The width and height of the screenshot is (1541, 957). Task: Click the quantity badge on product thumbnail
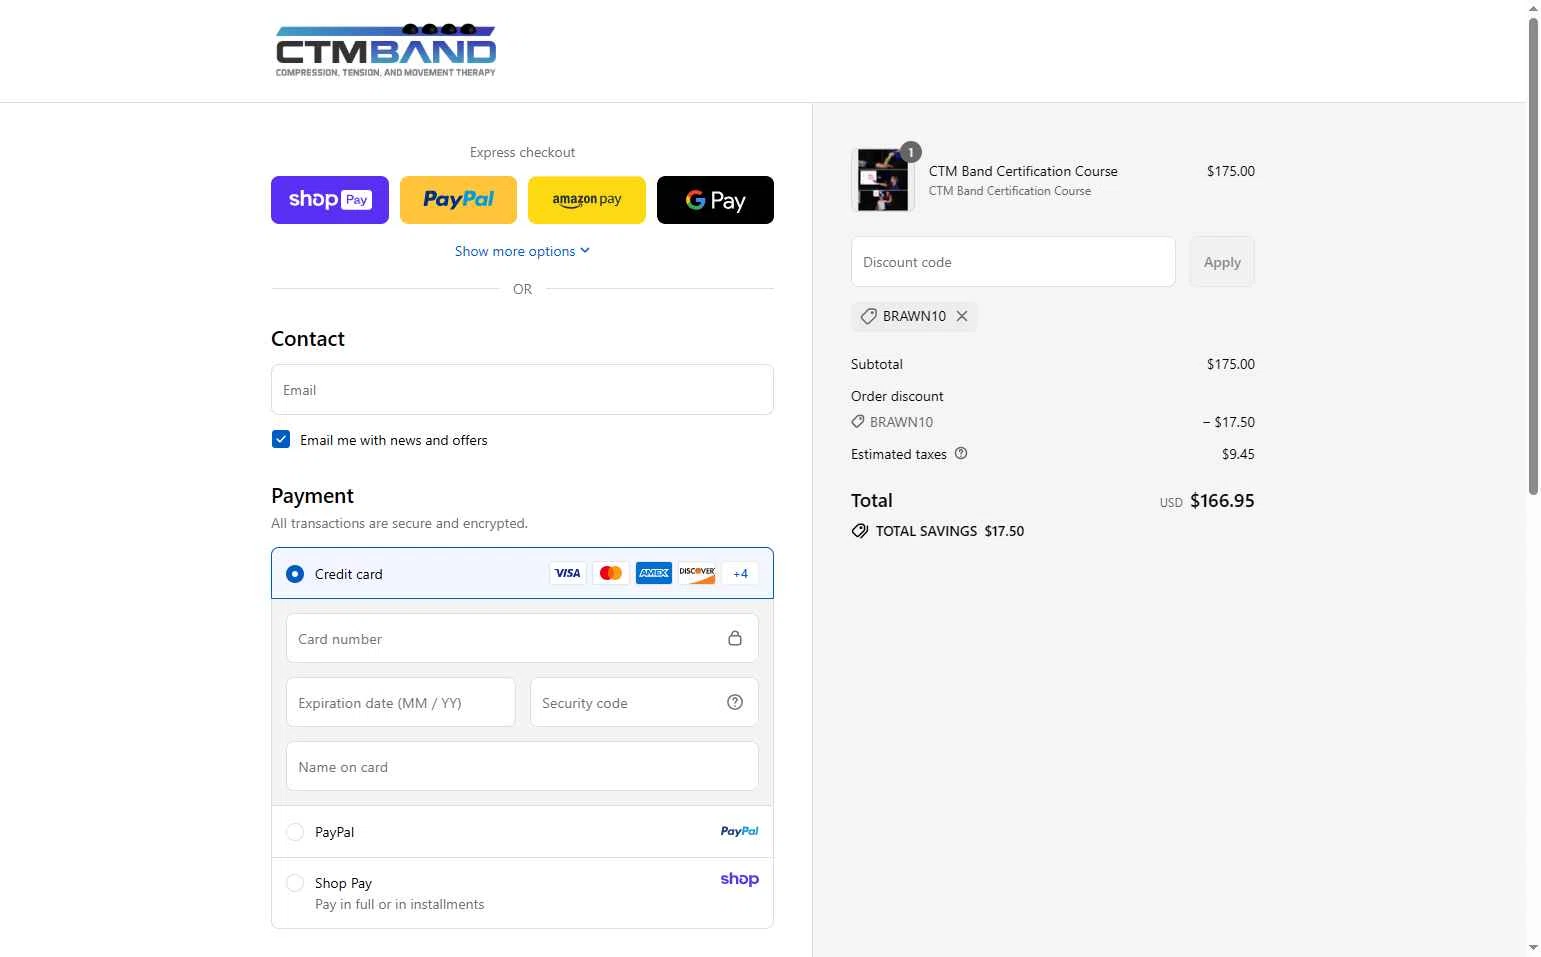(x=910, y=152)
